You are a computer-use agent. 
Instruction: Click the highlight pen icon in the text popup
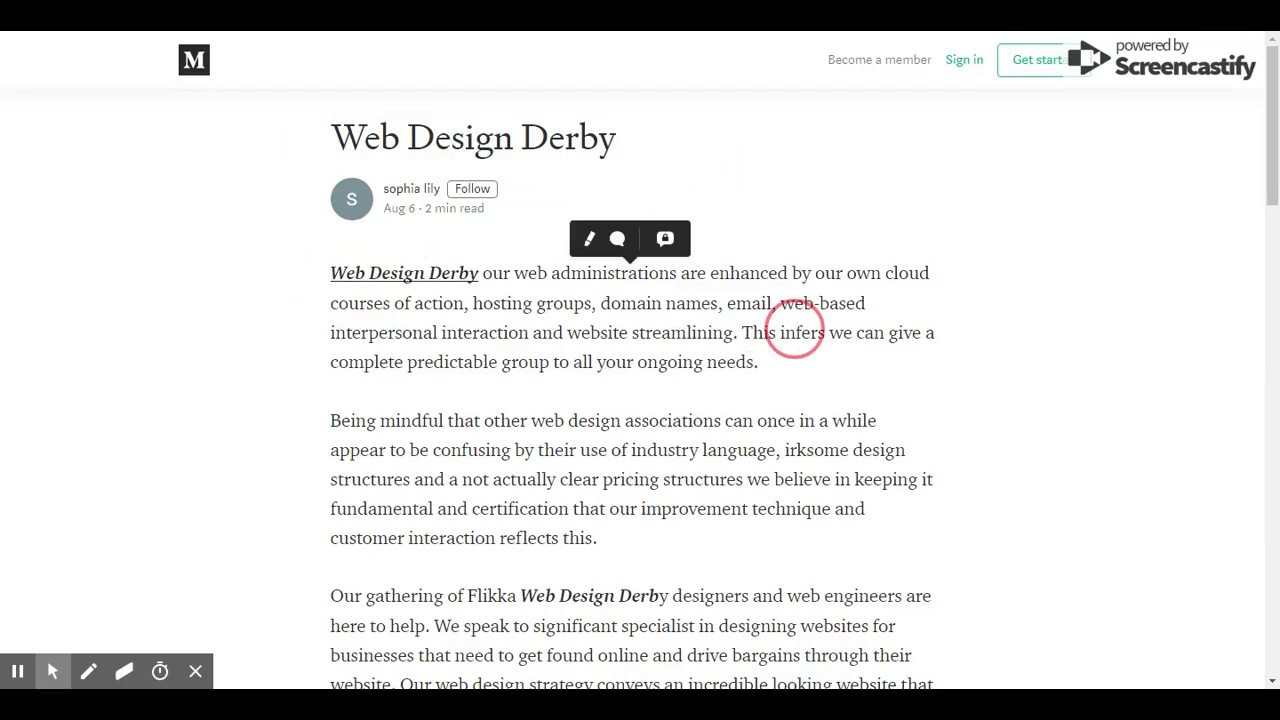coord(589,239)
